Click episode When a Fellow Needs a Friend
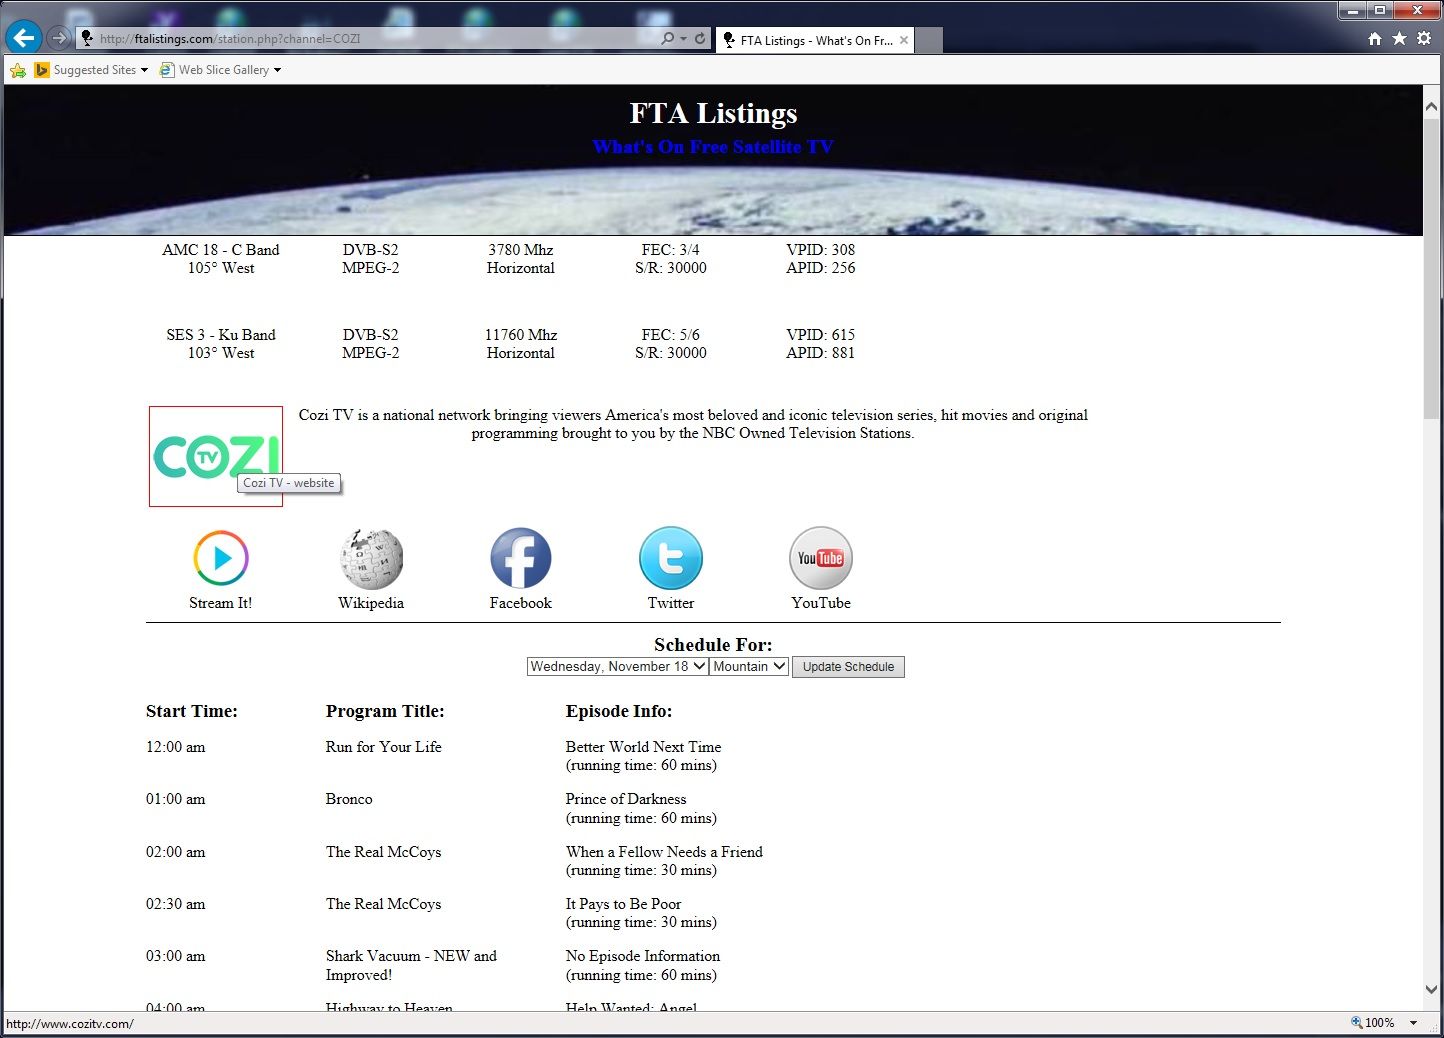Screen dimensions: 1444x1038 [664, 852]
